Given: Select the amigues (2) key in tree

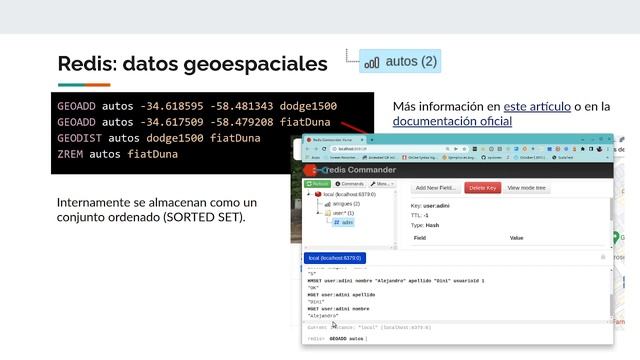Looking at the screenshot, I should (x=346, y=204).
